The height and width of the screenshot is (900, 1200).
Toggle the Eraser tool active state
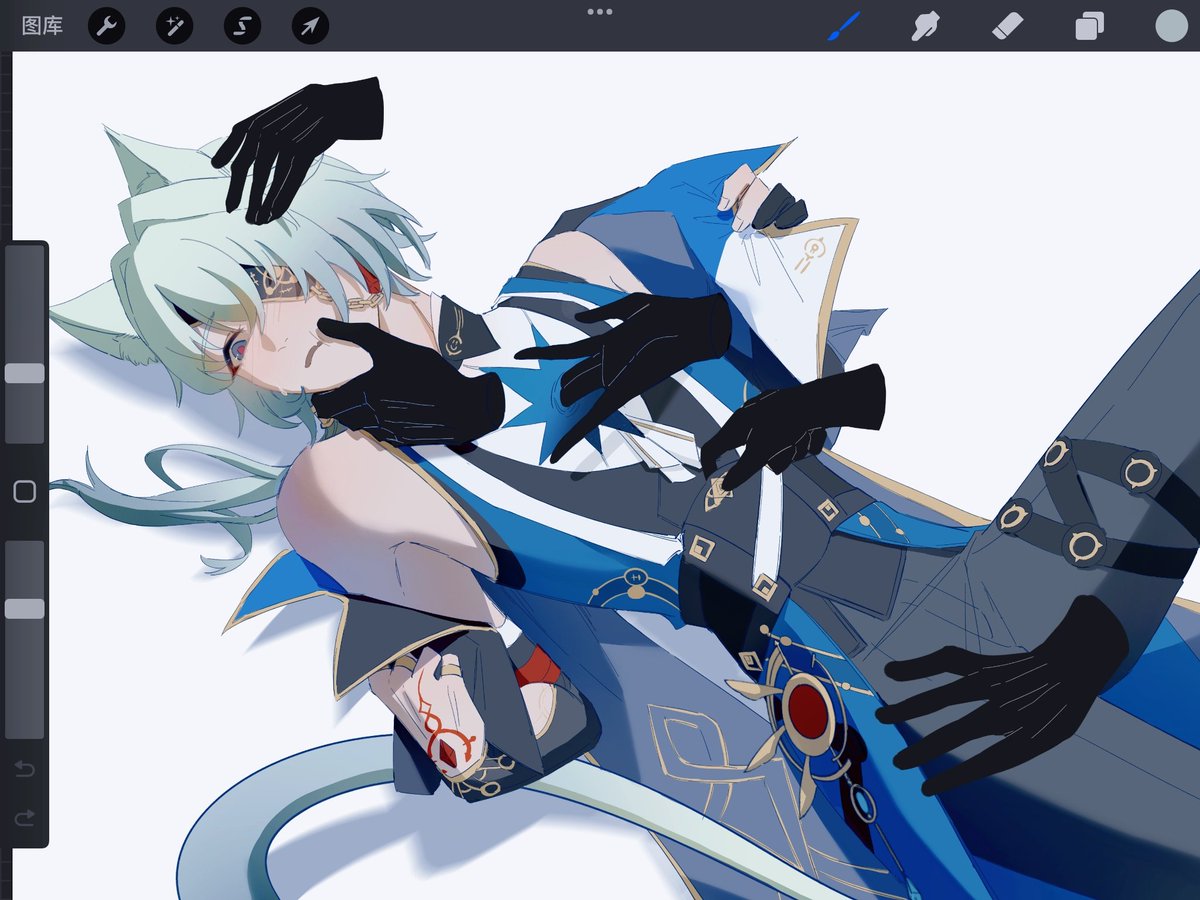point(1008,26)
